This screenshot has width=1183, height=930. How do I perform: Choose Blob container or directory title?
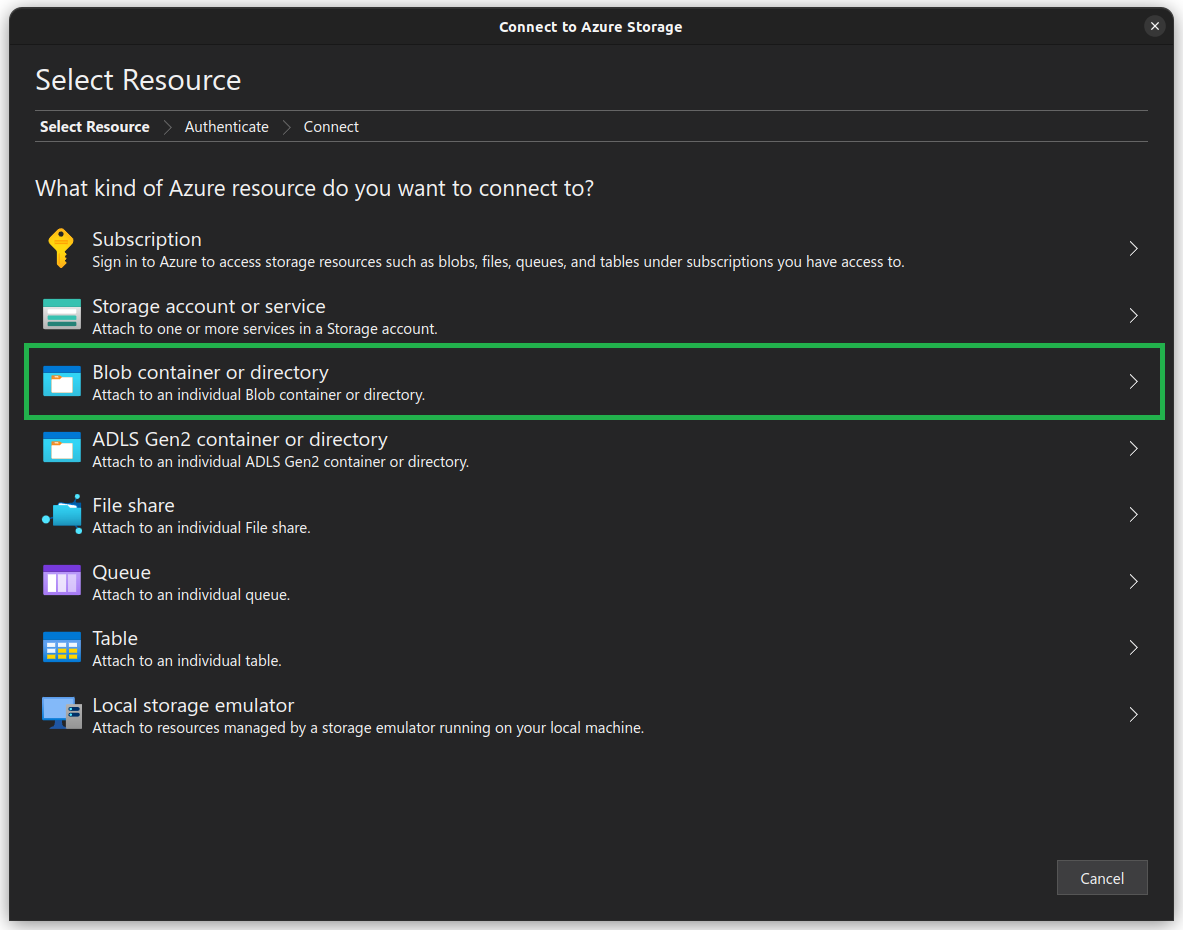coord(210,373)
